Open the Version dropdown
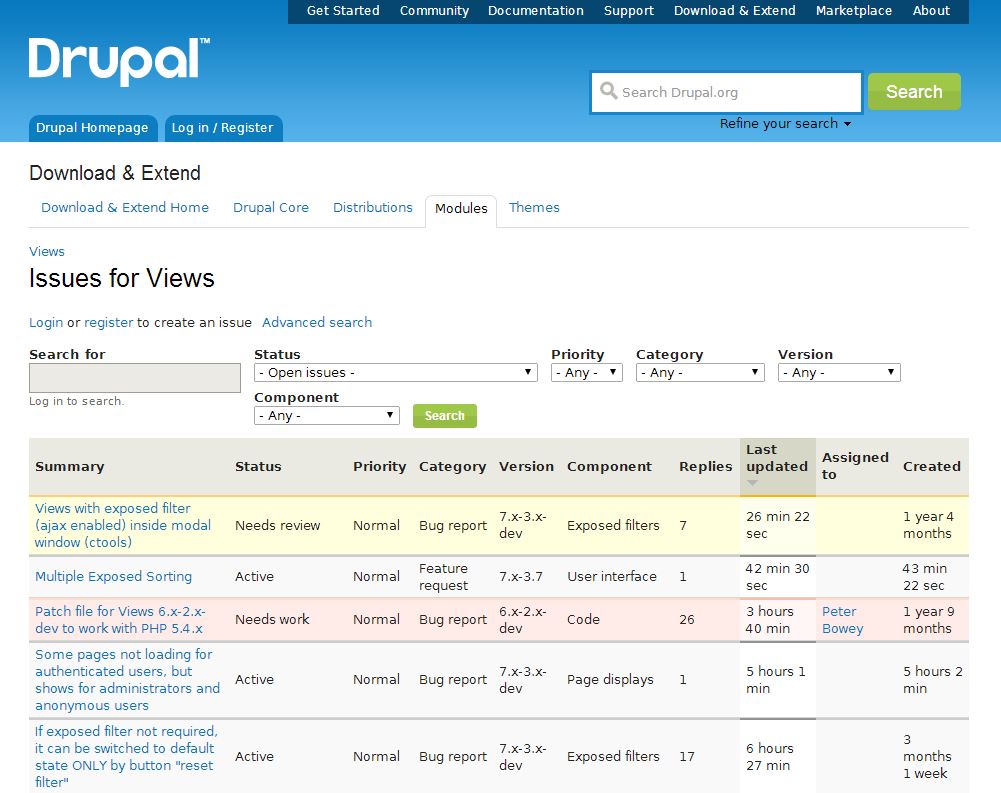This screenshot has height=793, width=1001. pyautogui.click(x=839, y=372)
